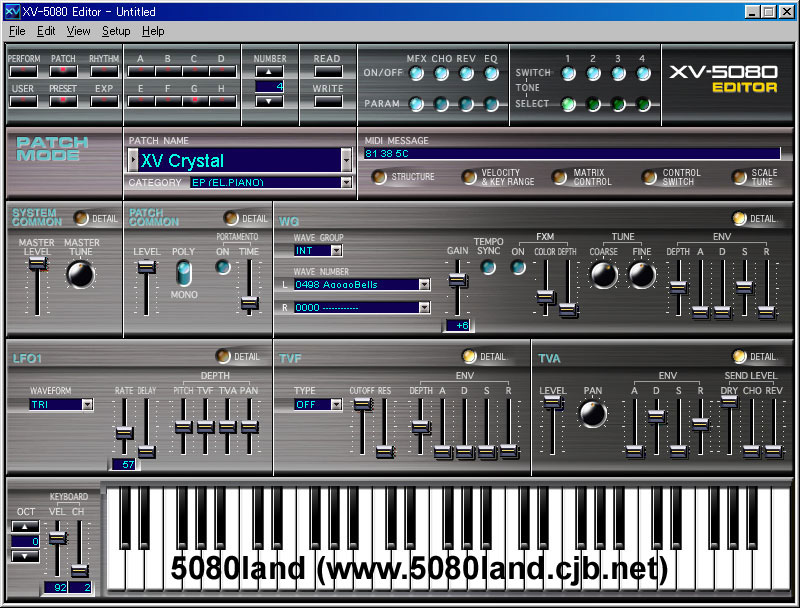The image size is (800, 608).
Task: Click the XV app icon in title bar
Action: click(12, 11)
